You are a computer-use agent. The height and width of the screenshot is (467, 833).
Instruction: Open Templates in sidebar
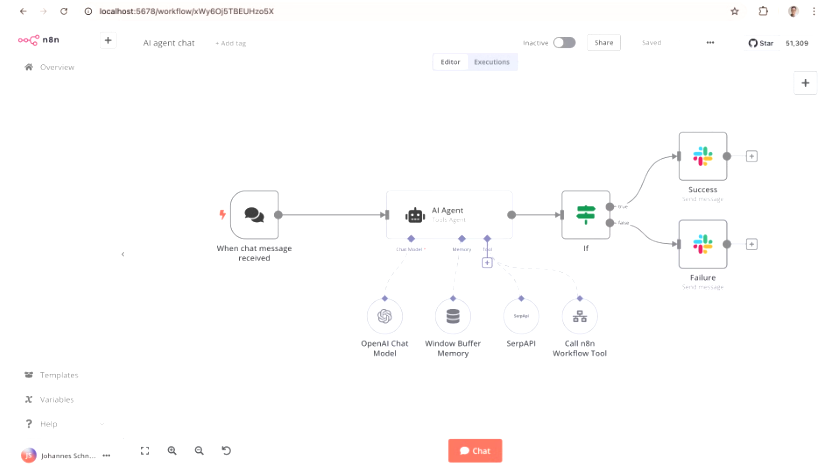point(52,375)
